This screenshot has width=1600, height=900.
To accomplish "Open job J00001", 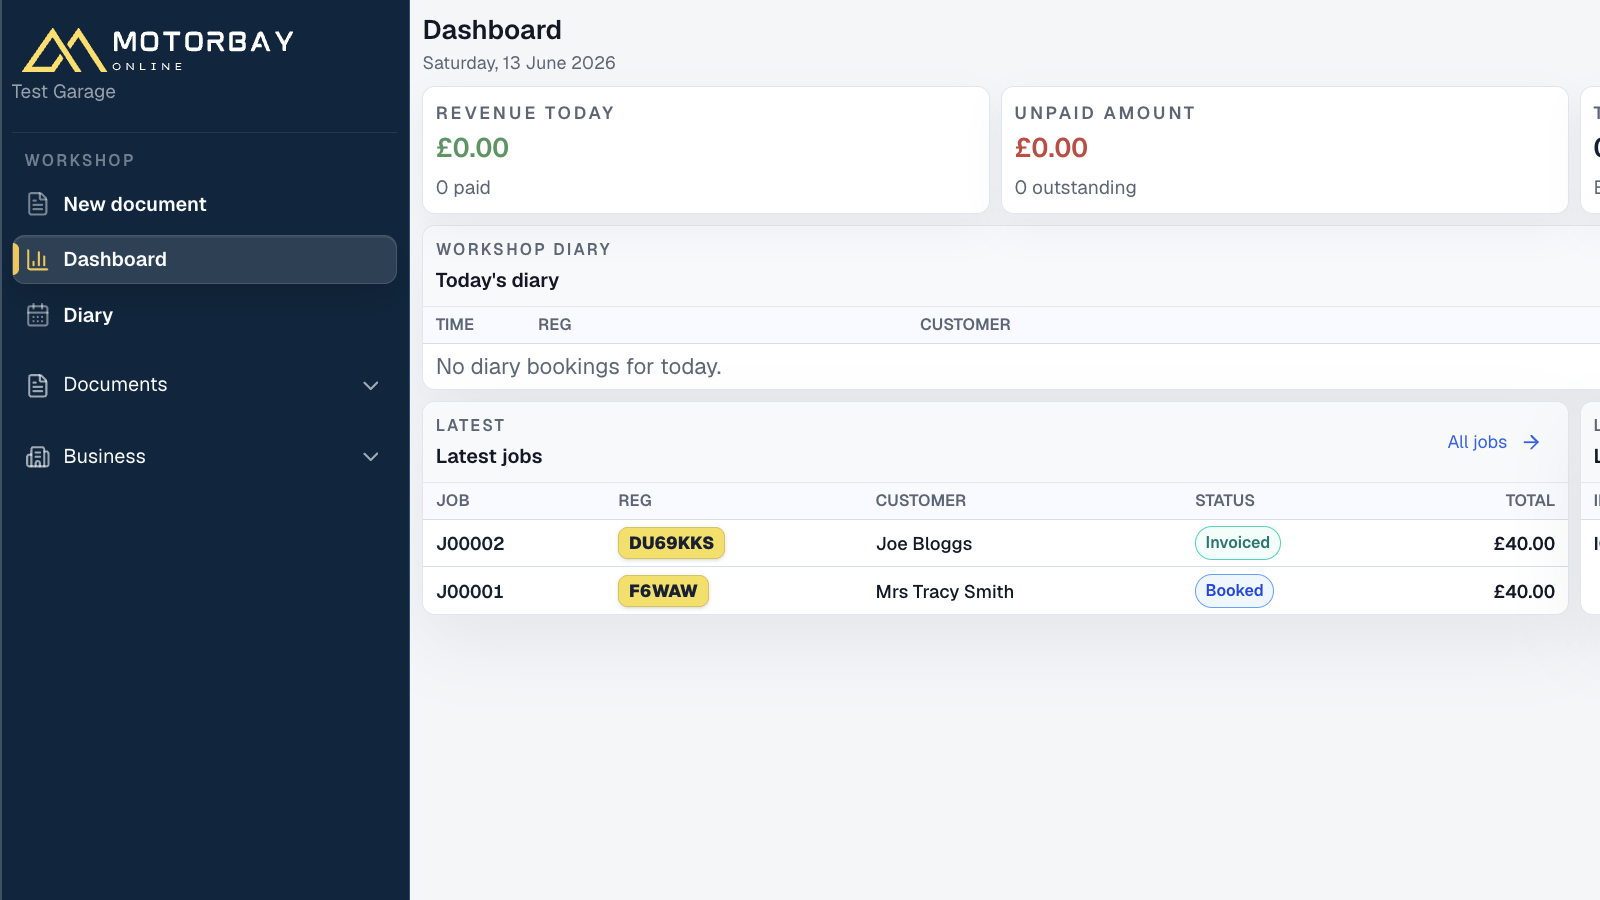I will (x=470, y=592).
